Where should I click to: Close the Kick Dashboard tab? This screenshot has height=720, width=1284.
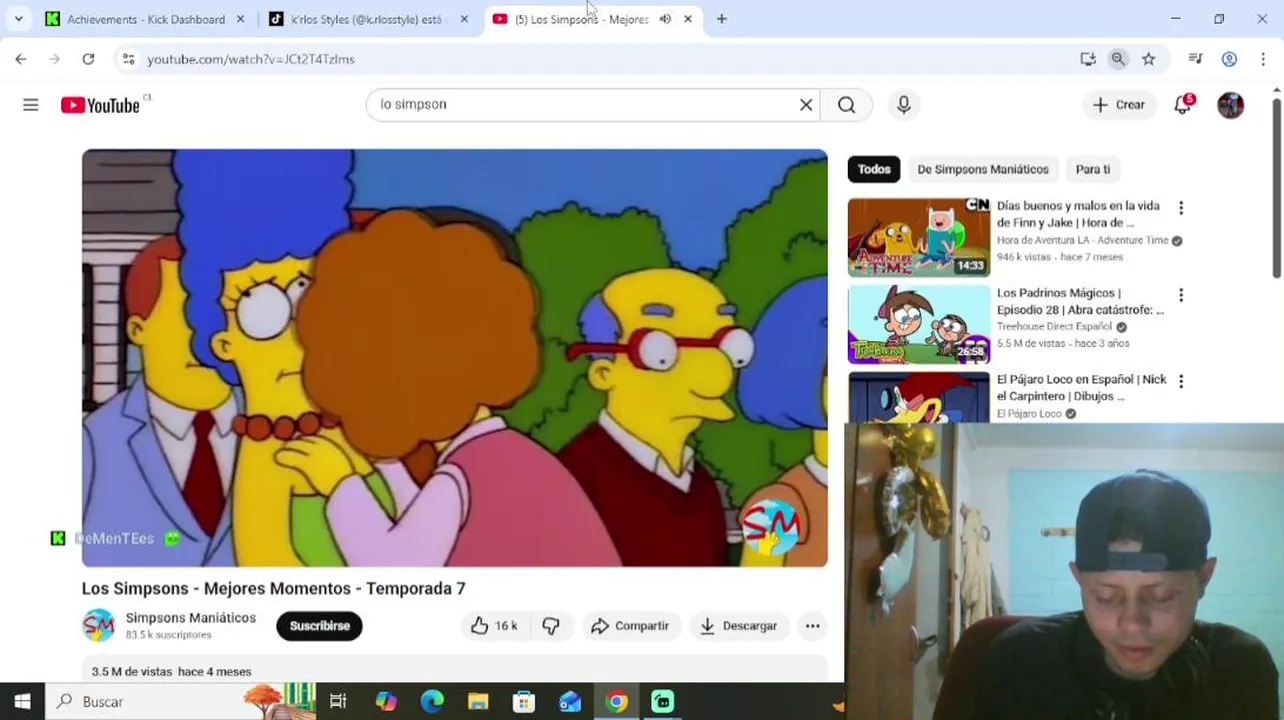[x=240, y=19]
